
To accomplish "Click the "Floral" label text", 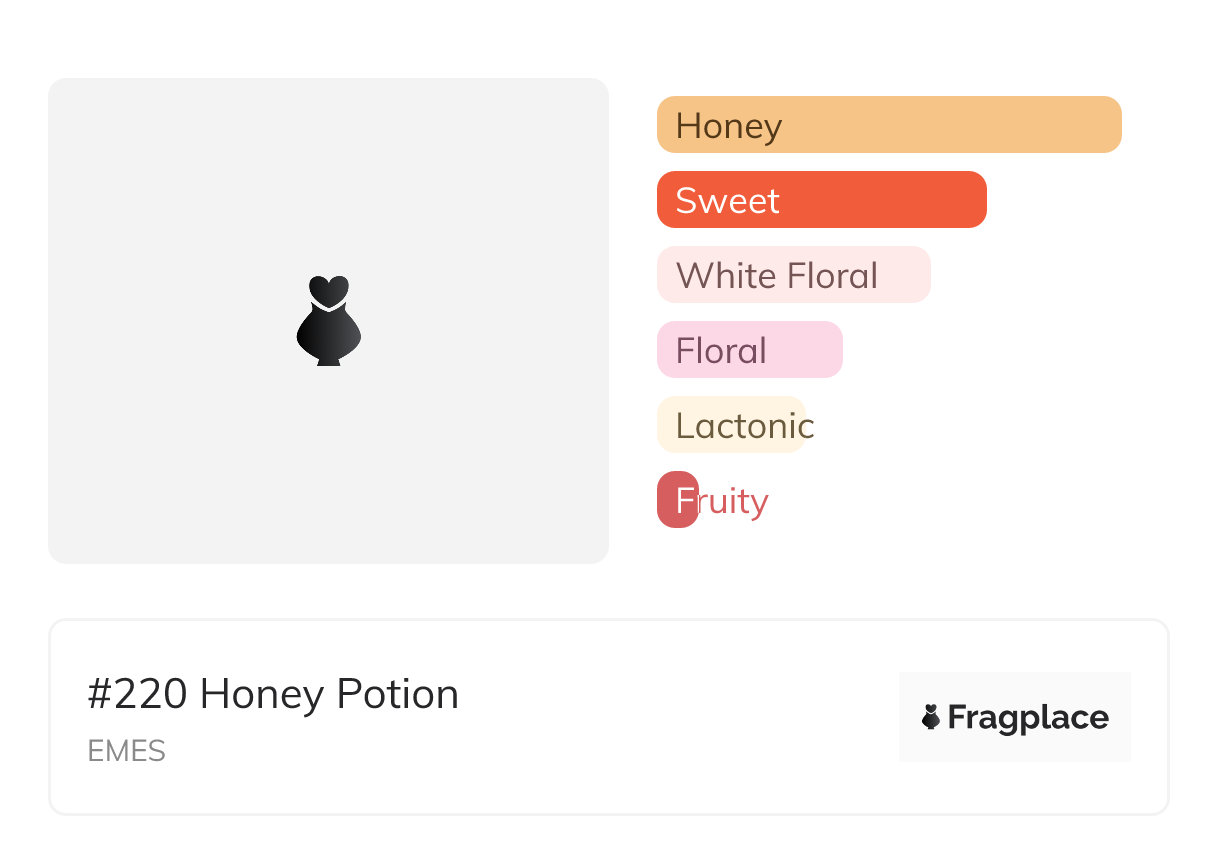I will 721,351.
